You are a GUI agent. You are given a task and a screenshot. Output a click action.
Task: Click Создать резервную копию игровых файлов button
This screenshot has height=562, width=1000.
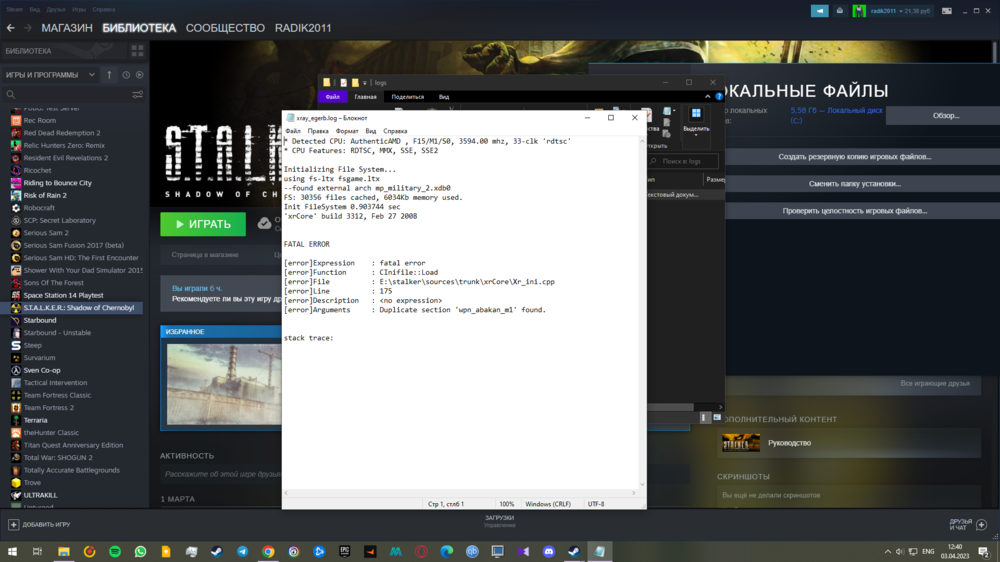855,156
